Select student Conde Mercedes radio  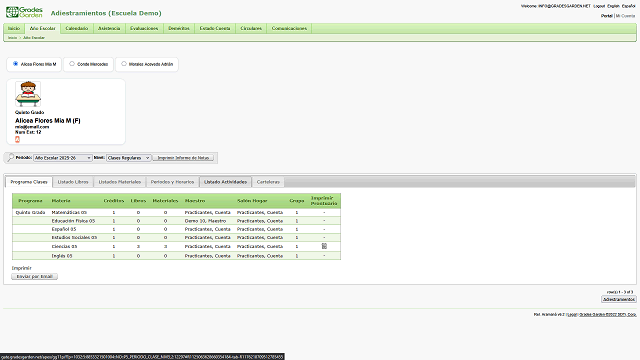(72, 64)
